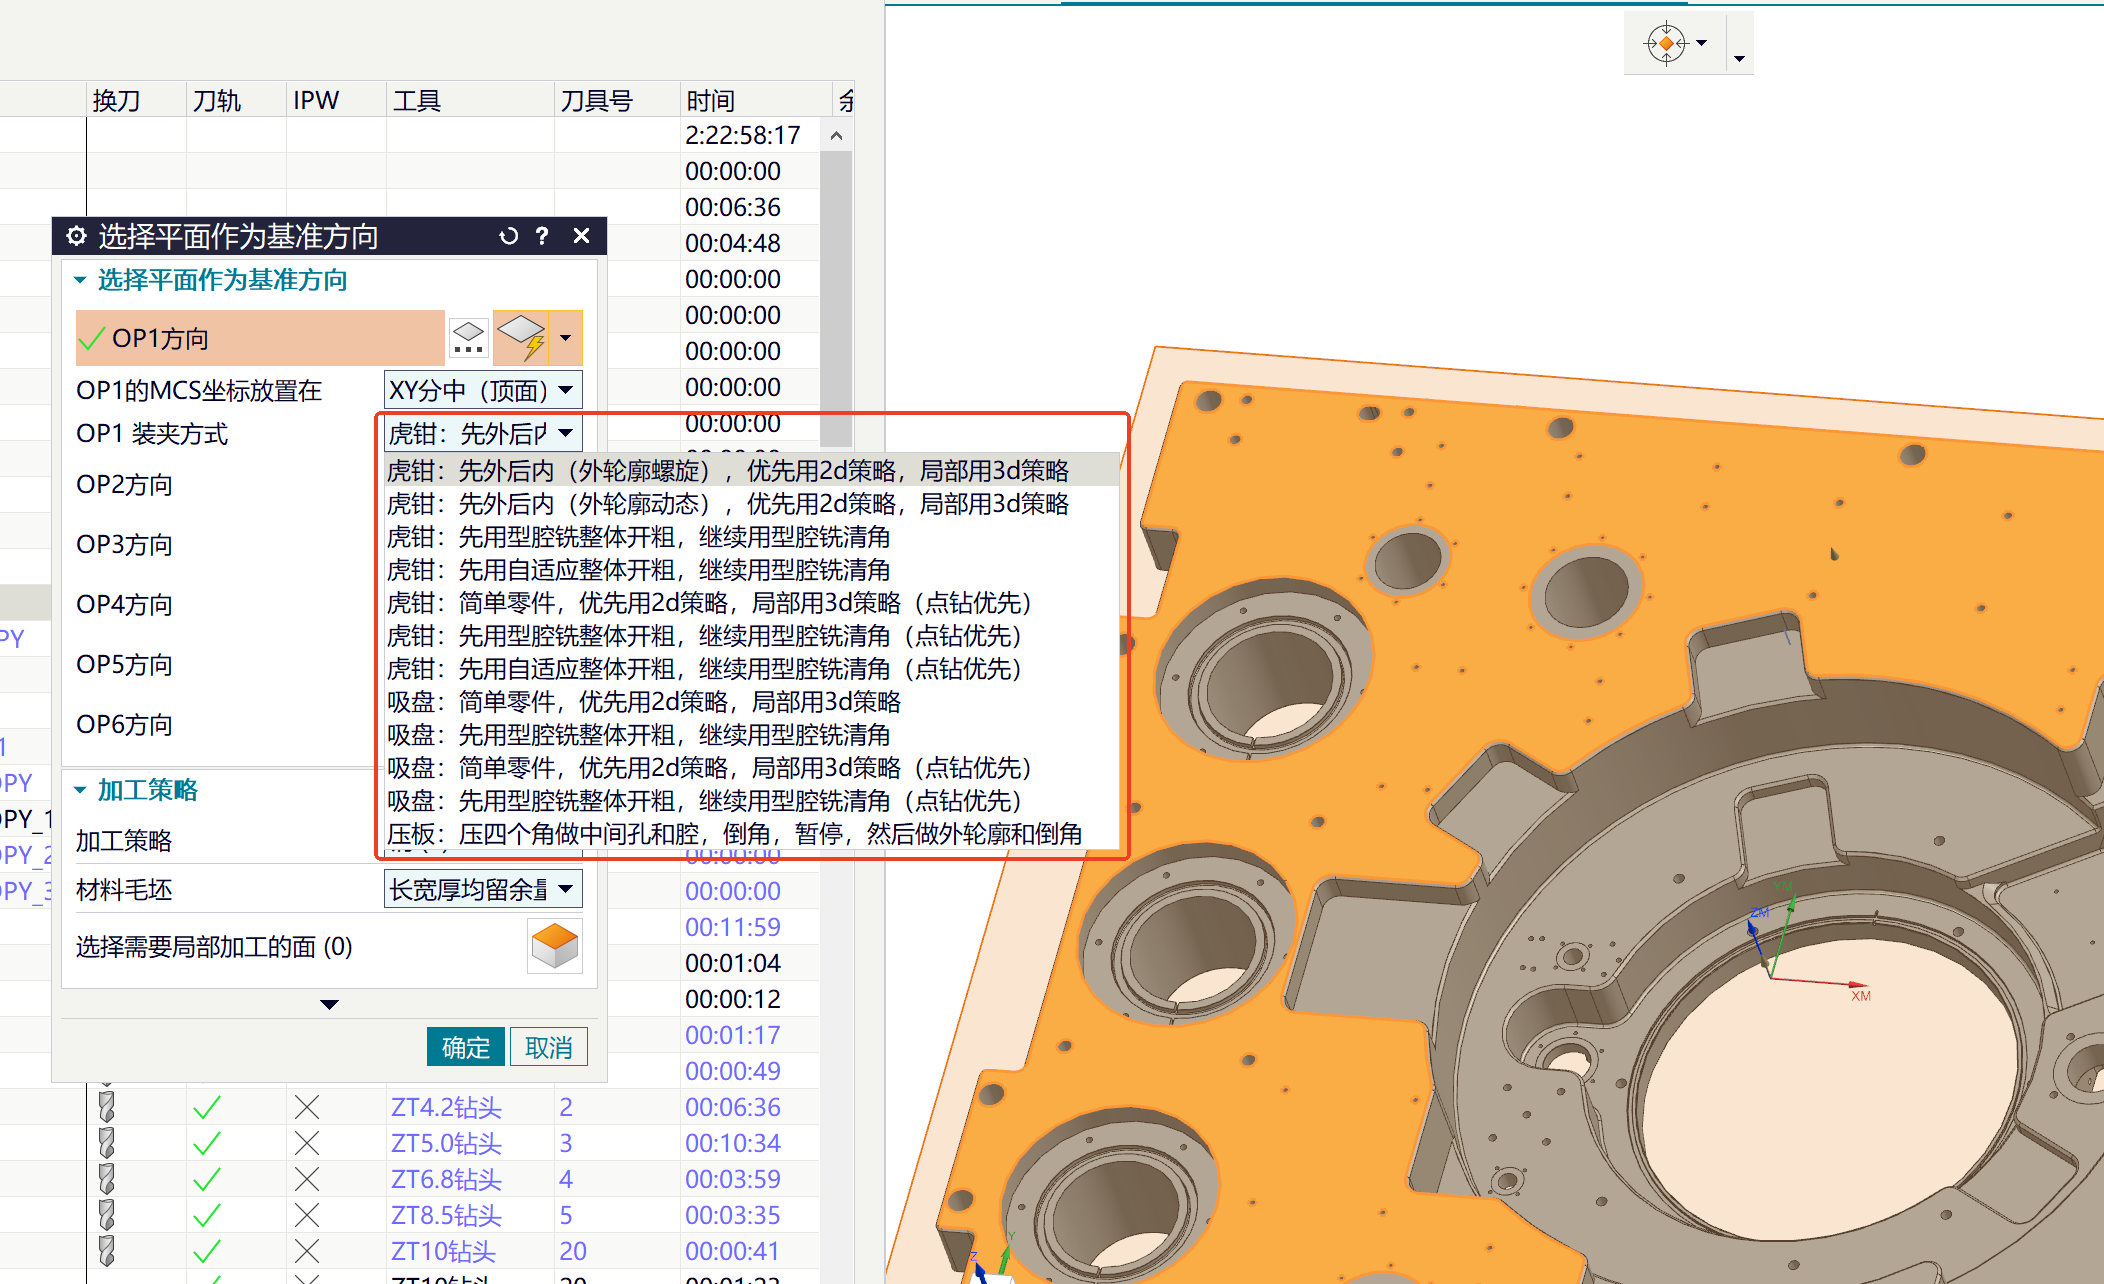Image resolution: width=2104 pixels, height=1284 pixels.
Task: Click the drill tool icon in ZT8.5钻头 row
Action: click(x=106, y=1215)
